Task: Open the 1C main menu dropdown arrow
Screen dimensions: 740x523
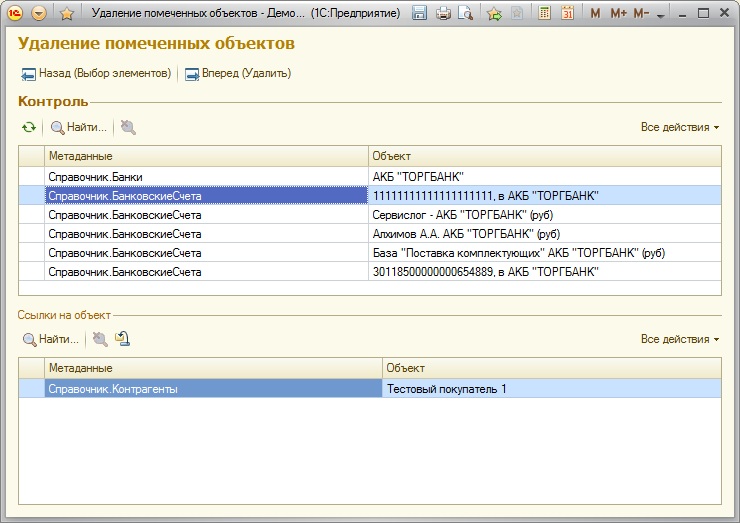Action: [x=39, y=13]
